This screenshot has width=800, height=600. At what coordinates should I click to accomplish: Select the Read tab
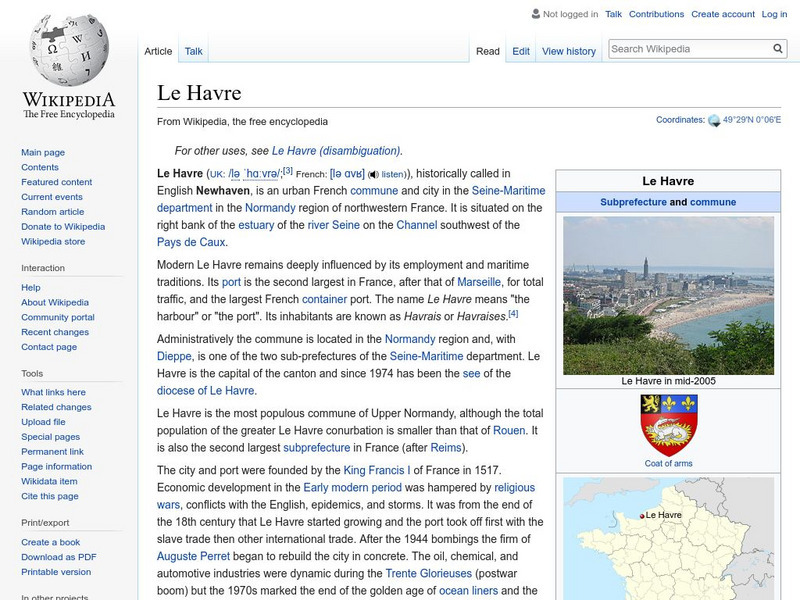point(488,51)
